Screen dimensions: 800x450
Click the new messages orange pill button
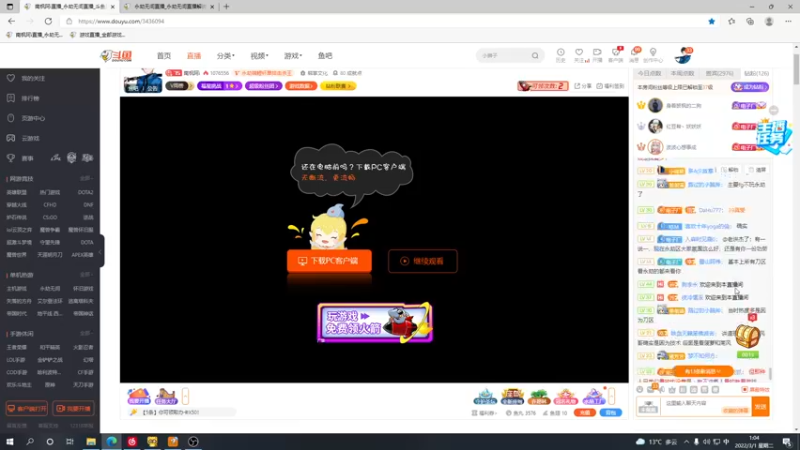703,371
